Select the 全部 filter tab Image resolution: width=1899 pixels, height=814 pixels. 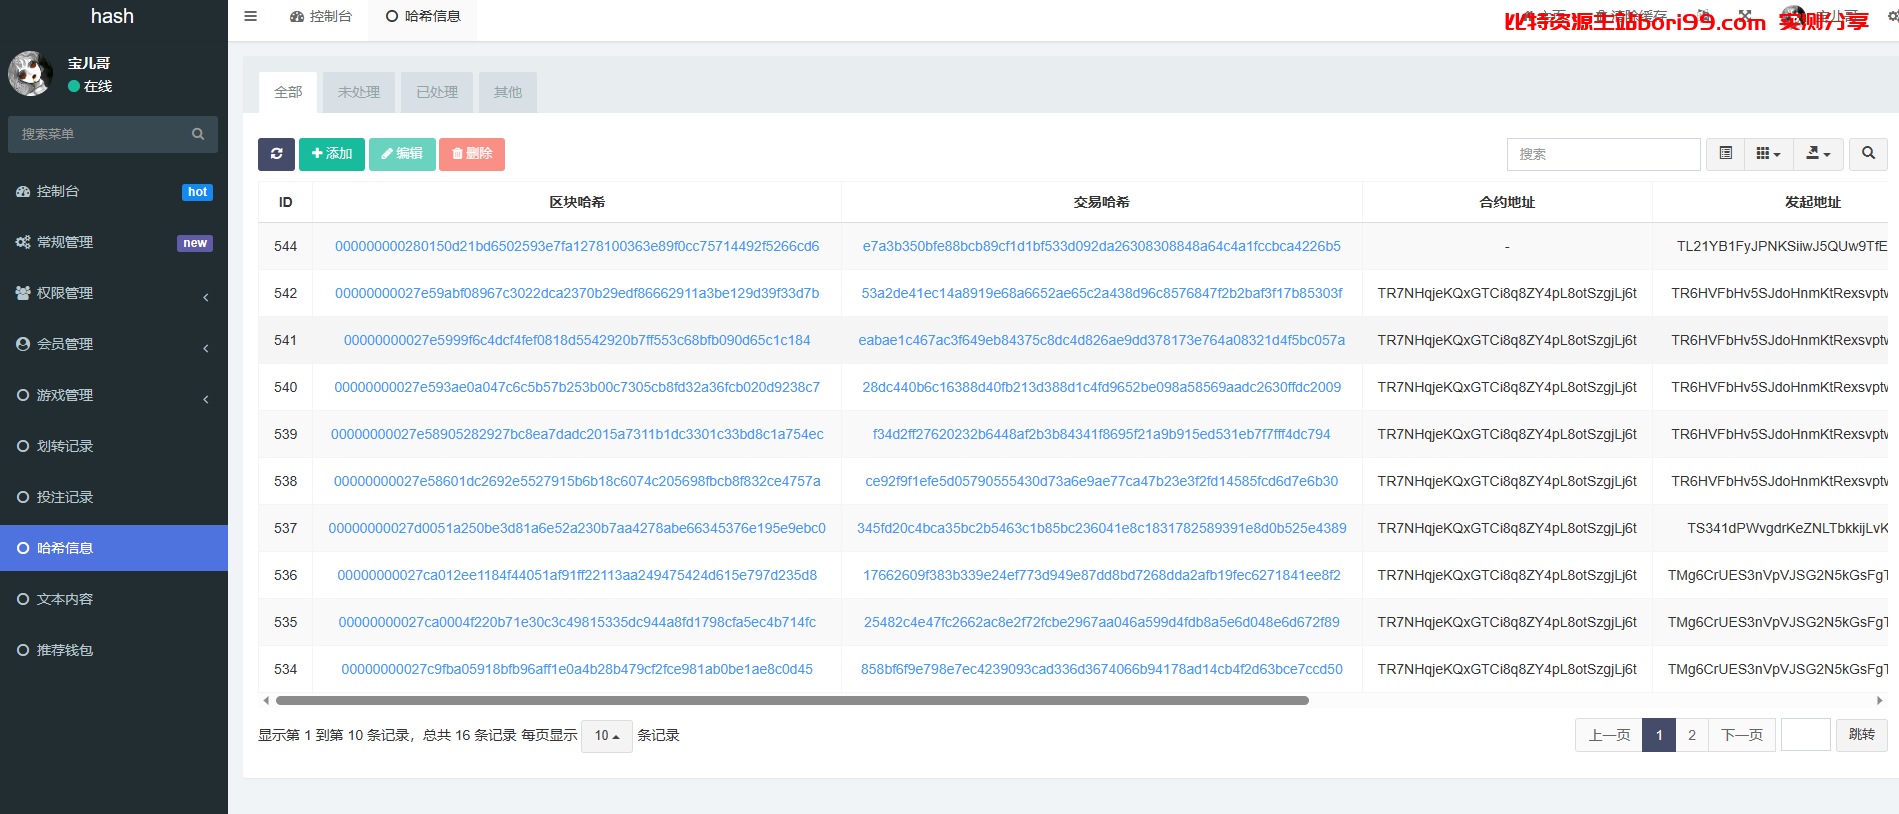[288, 92]
